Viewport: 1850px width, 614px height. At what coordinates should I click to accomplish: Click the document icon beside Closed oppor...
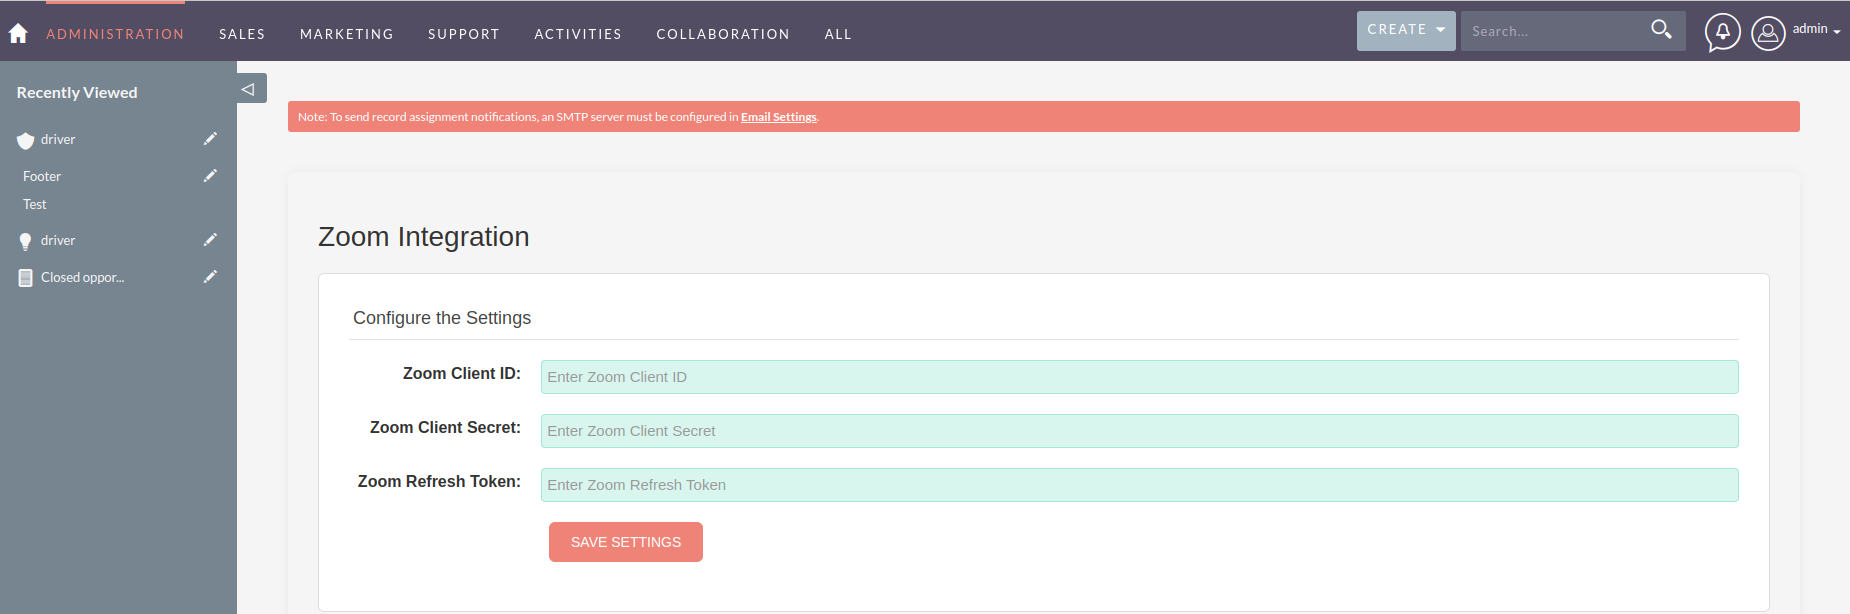(26, 278)
